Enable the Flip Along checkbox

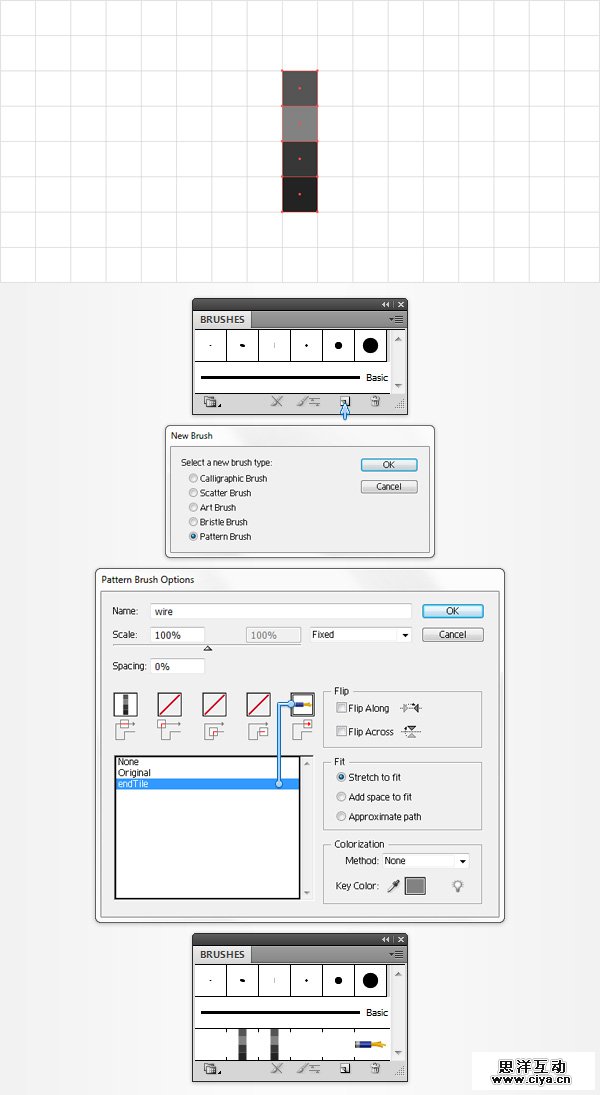pos(342,708)
